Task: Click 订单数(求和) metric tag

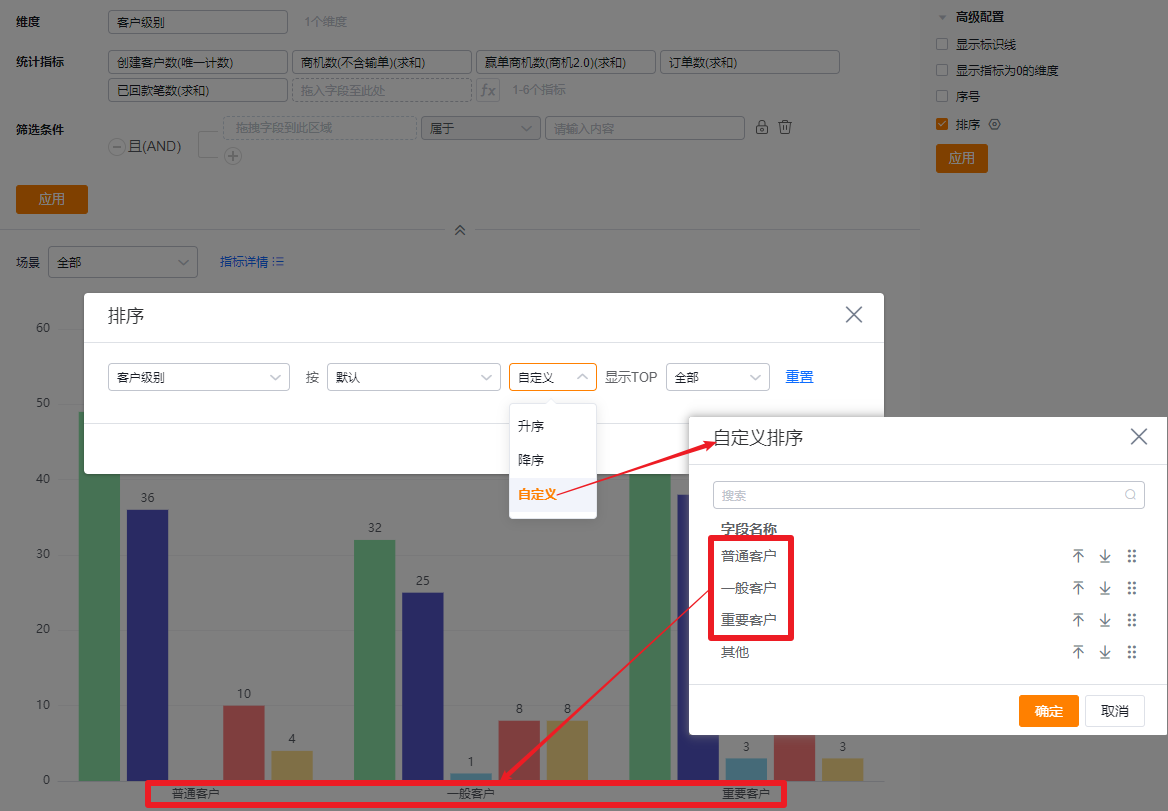Action: pyautogui.click(x=749, y=62)
